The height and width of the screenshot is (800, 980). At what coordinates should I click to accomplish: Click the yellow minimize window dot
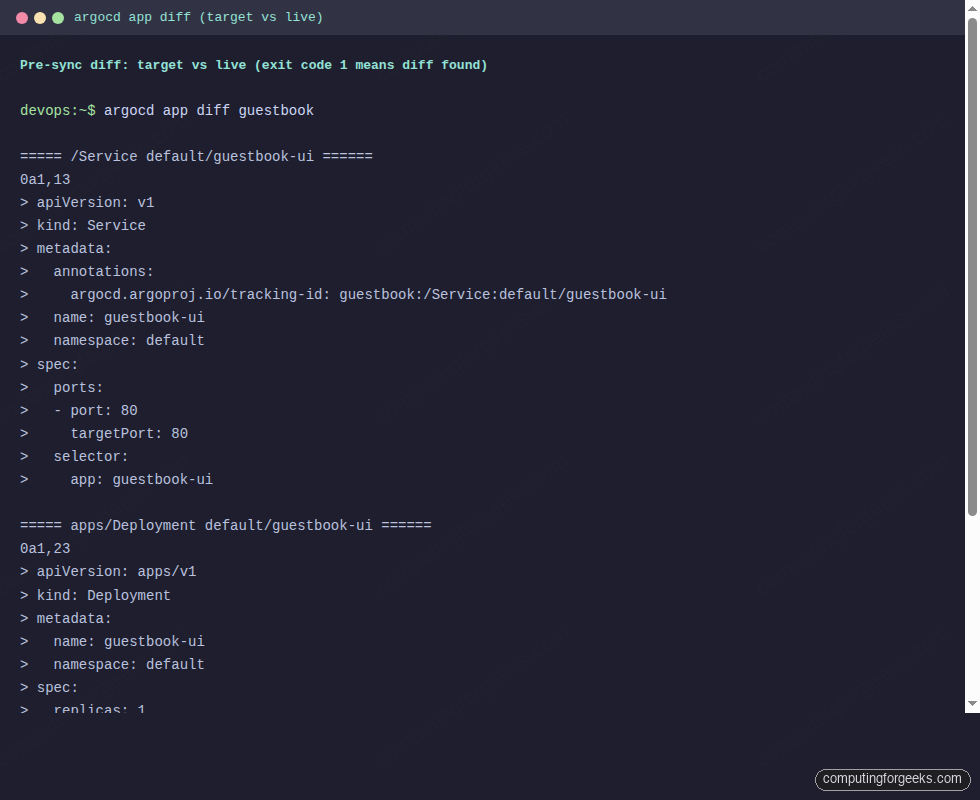coord(40,18)
